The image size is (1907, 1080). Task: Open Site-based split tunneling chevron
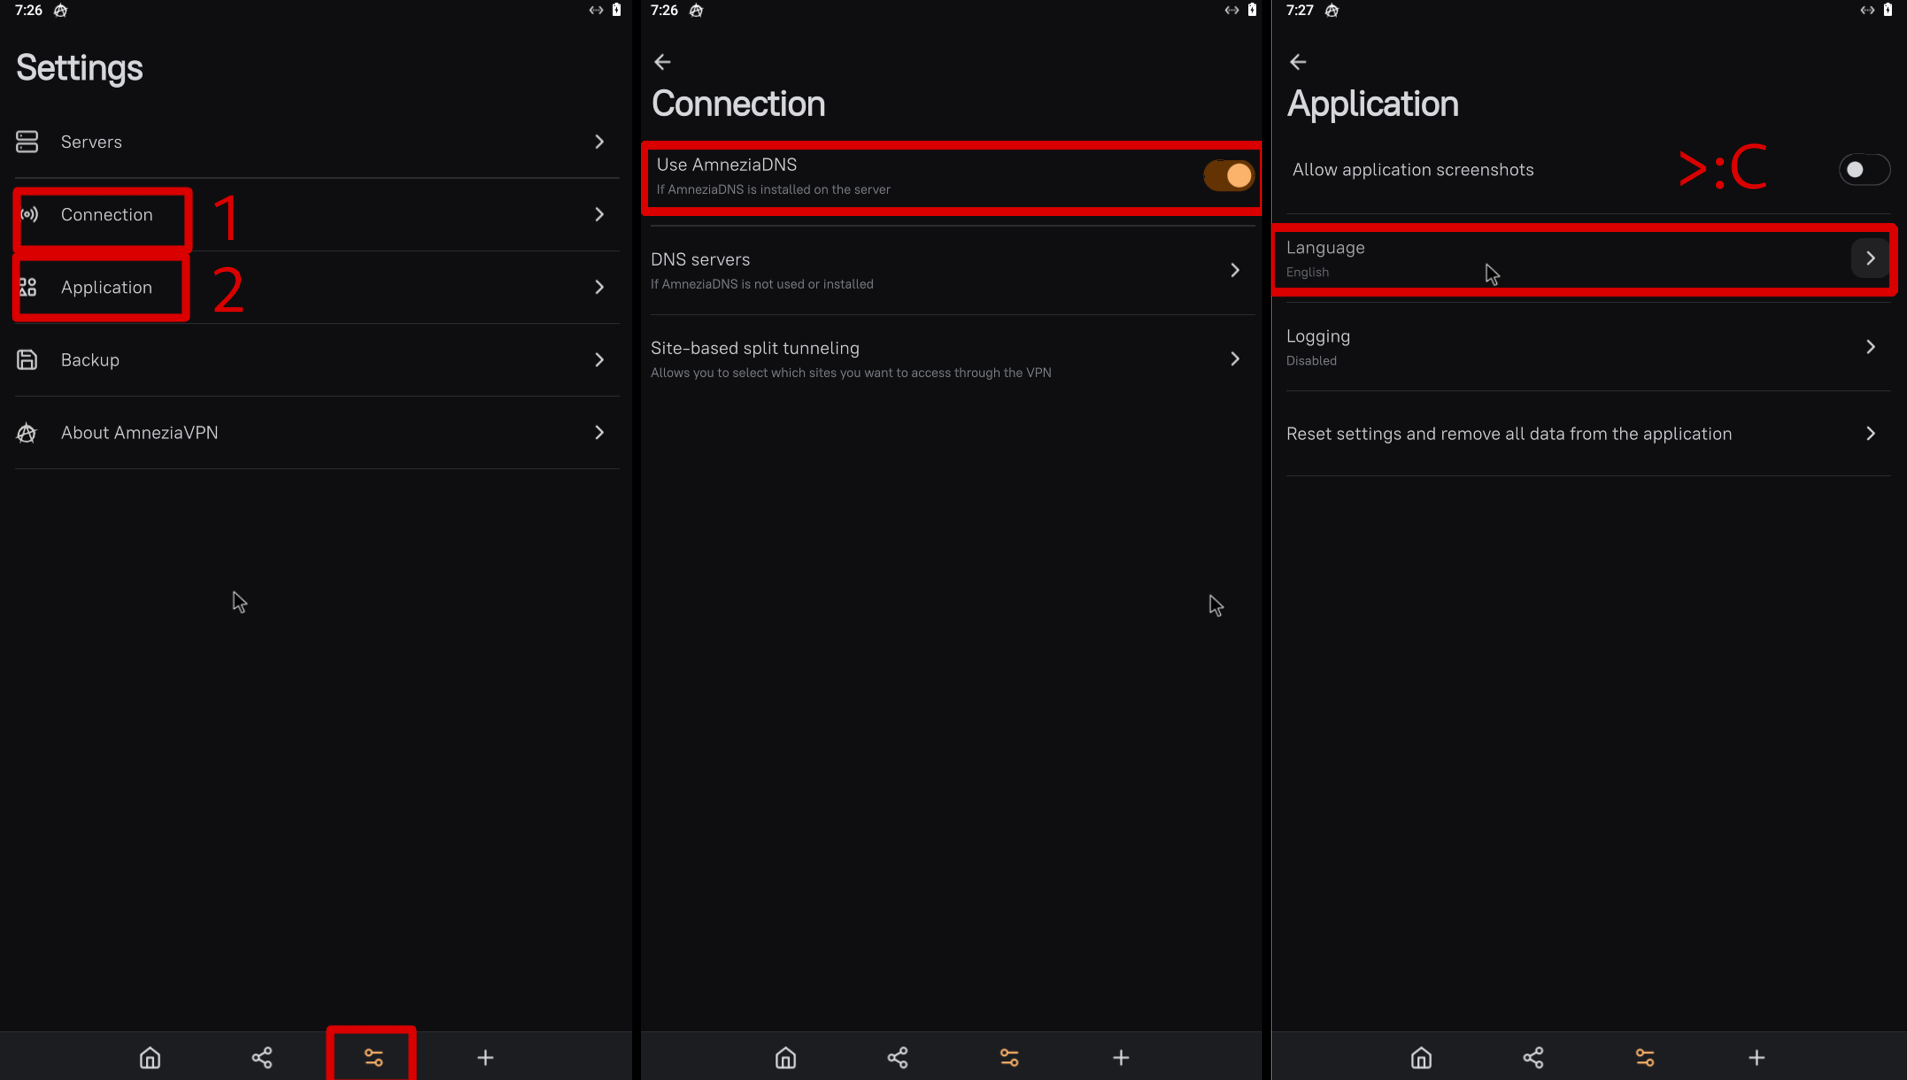coord(1235,359)
